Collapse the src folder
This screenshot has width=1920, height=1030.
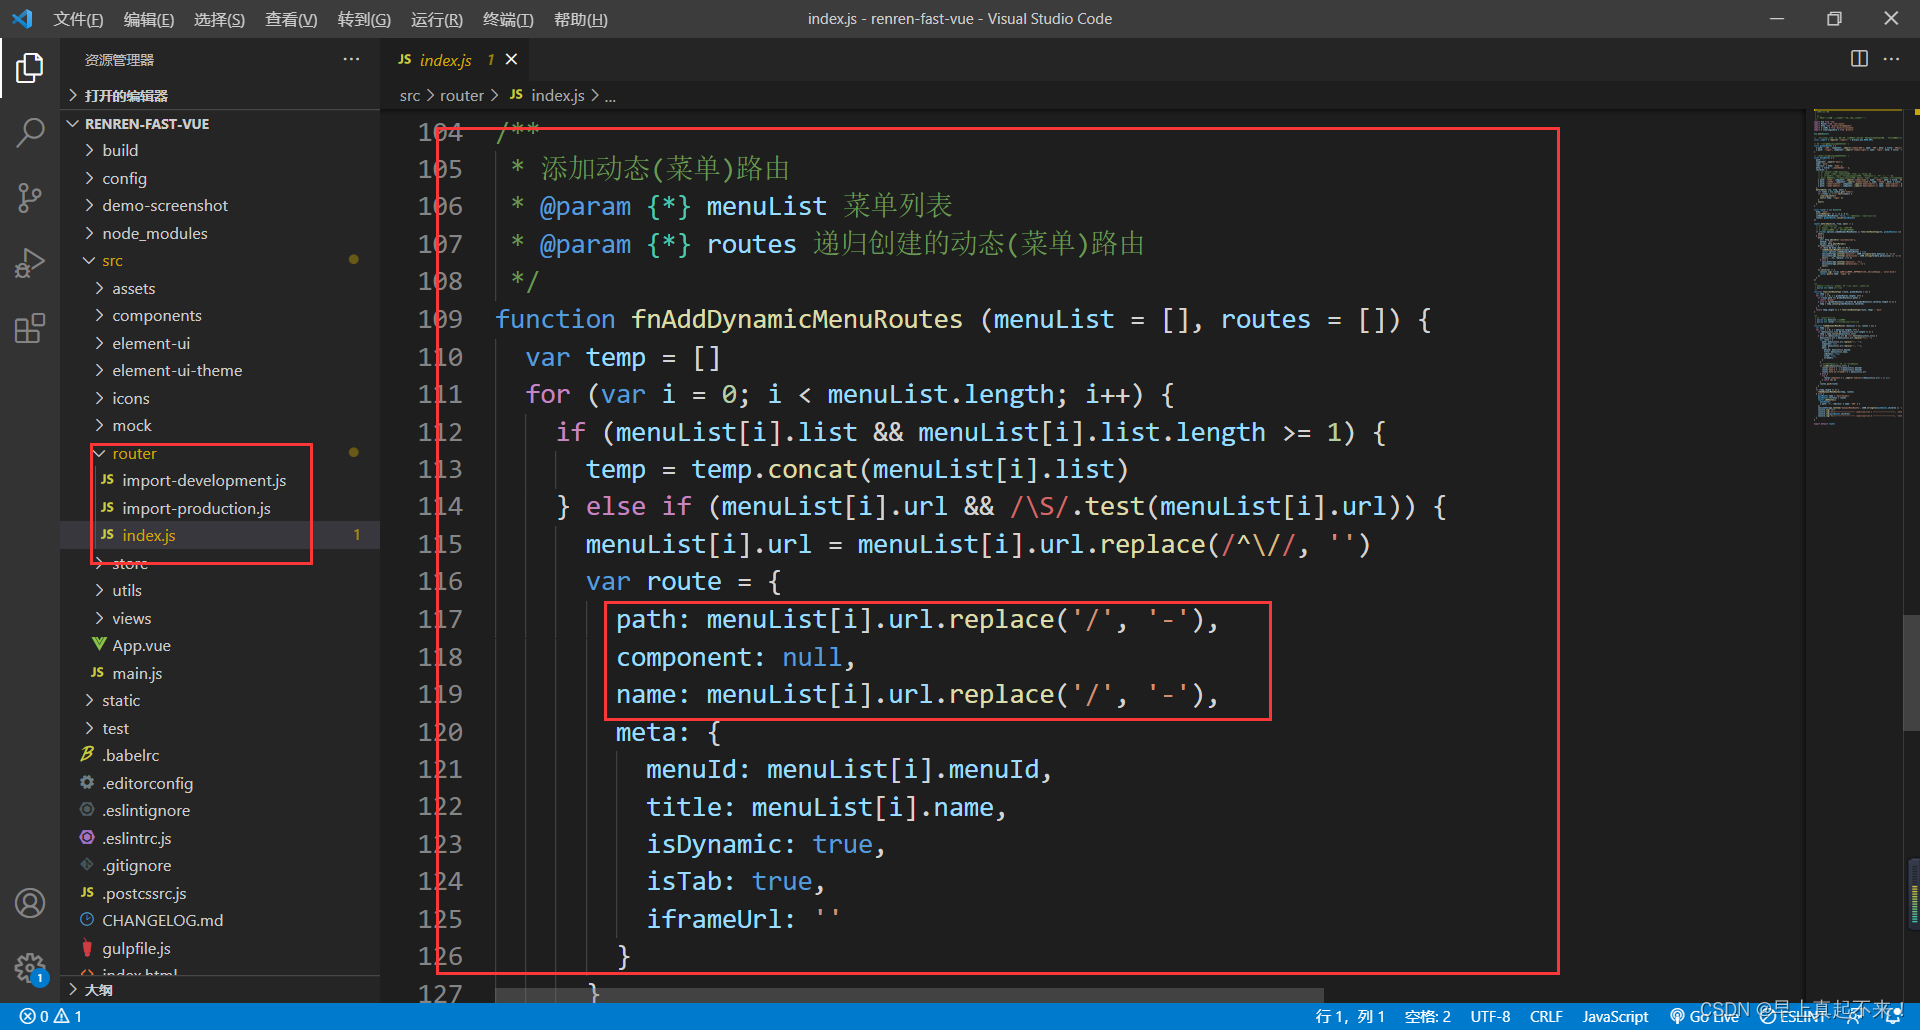point(112,260)
